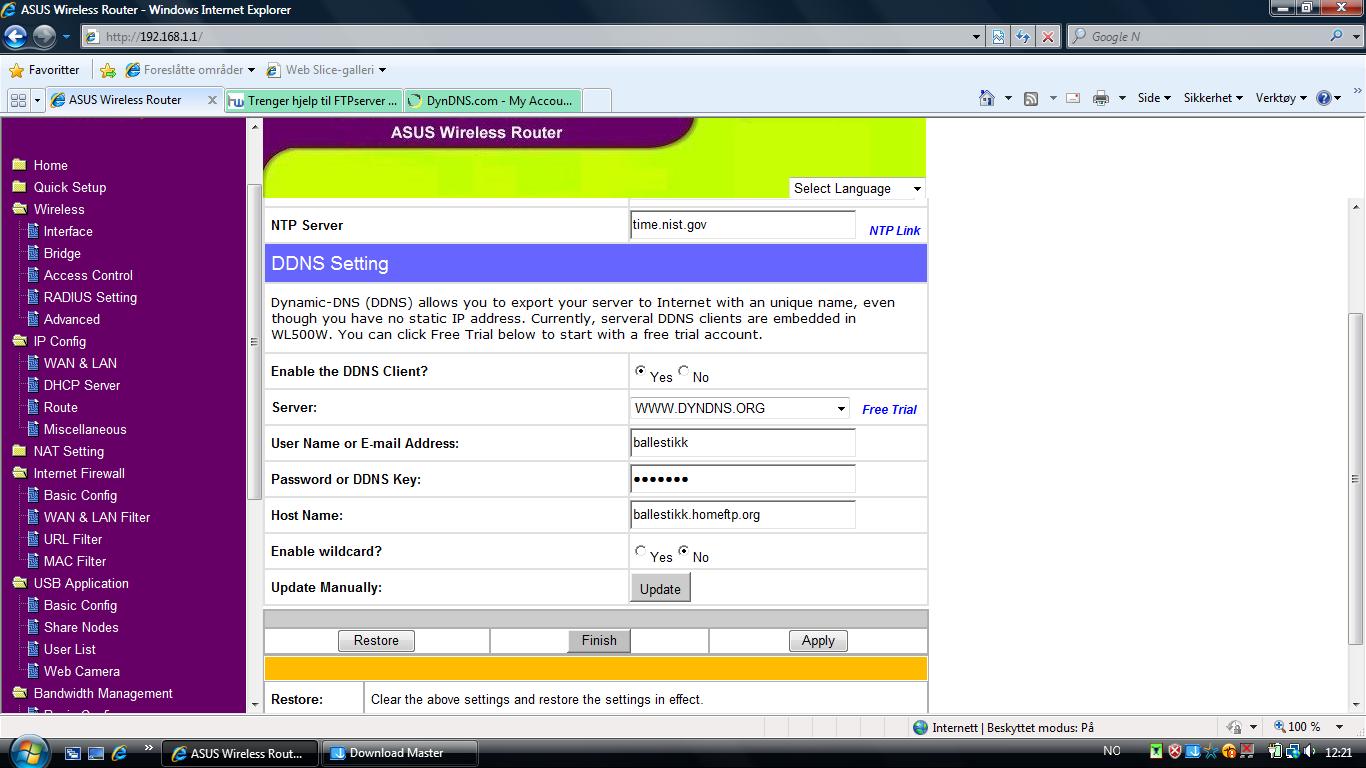Switch to DynDNS.com My Account tab
This screenshot has width=1366, height=768.
pyautogui.click(x=492, y=100)
